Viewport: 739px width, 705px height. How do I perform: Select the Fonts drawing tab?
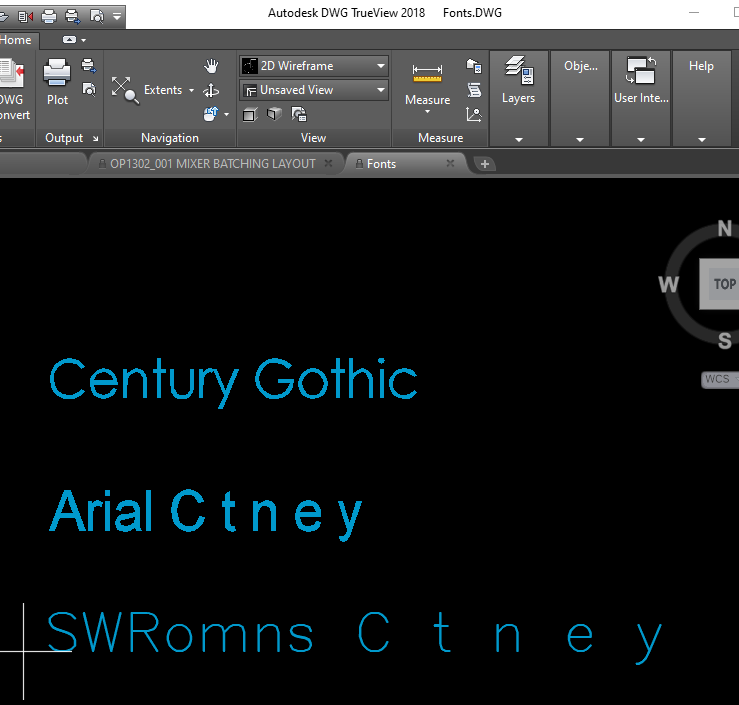pyautogui.click(x=381, y=164)
